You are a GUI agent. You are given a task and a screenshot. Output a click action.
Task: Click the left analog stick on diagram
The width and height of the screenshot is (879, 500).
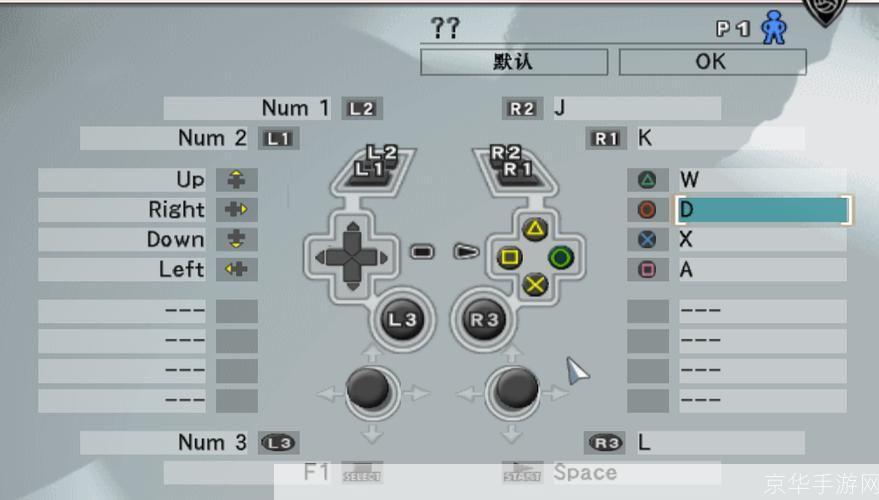tap(368, 389)
